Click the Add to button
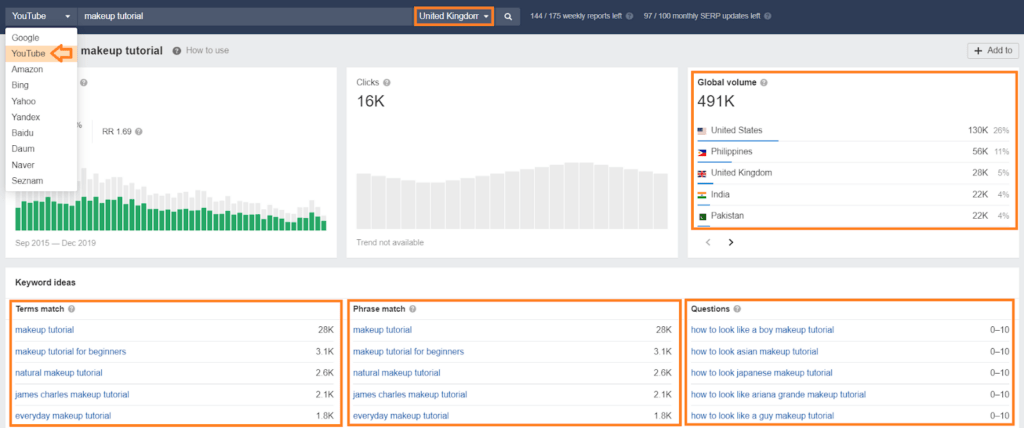 [993, 50]
